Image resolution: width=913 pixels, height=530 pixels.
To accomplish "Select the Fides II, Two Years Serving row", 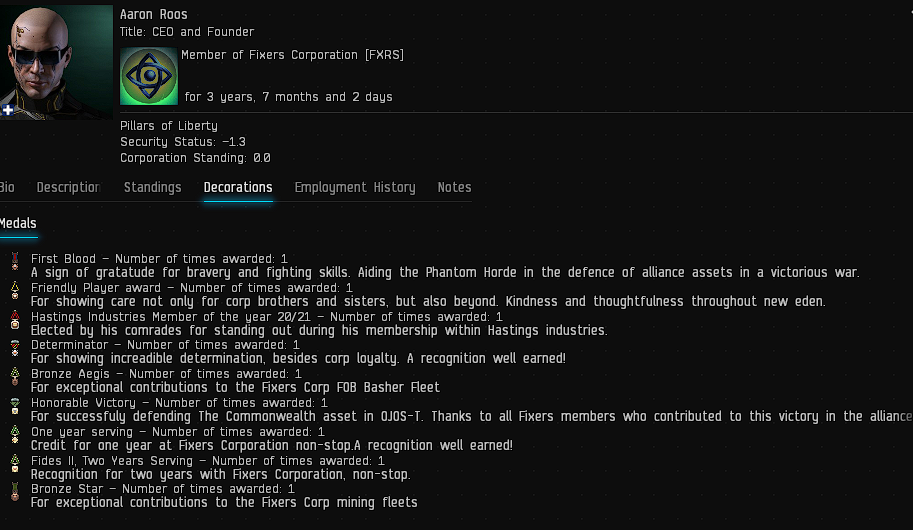I will (208, 461).
